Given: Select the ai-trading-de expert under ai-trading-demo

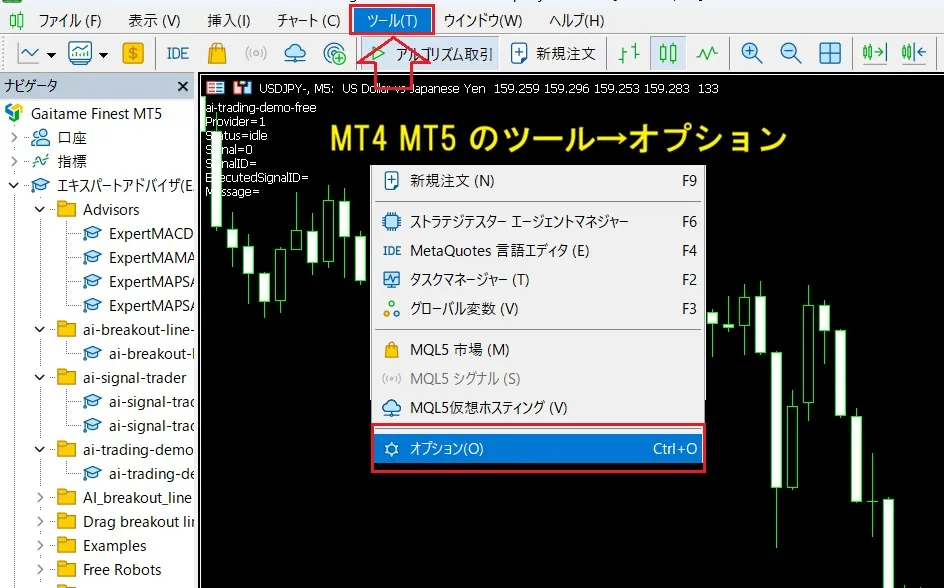Looking at the screenshot, I should (151, 474).
